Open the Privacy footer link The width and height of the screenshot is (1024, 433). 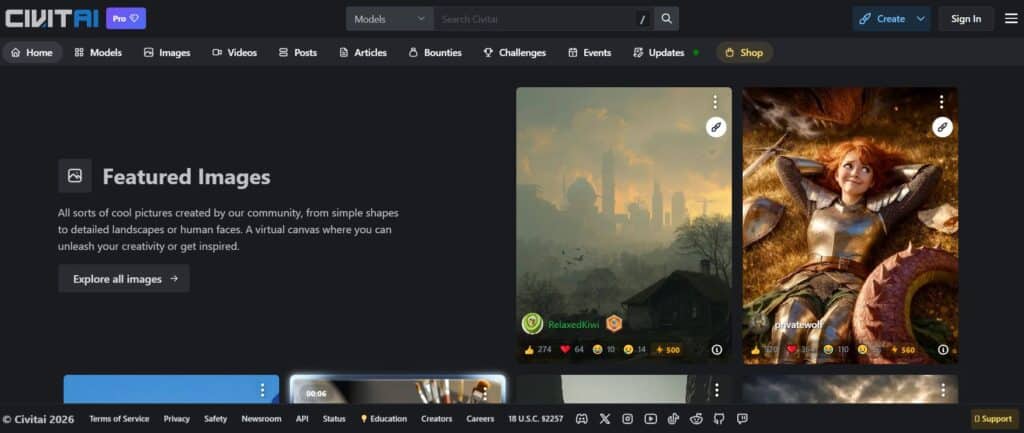click(x=176, y=419)
